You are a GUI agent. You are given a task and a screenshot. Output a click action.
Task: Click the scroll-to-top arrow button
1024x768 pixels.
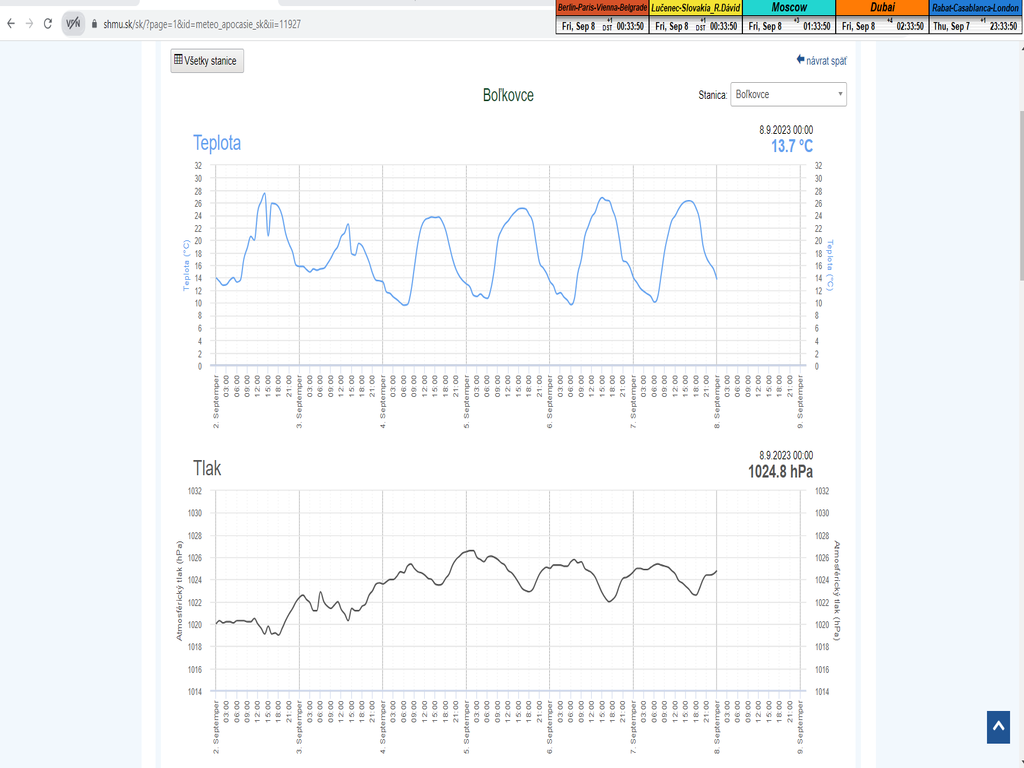point(999,728)
